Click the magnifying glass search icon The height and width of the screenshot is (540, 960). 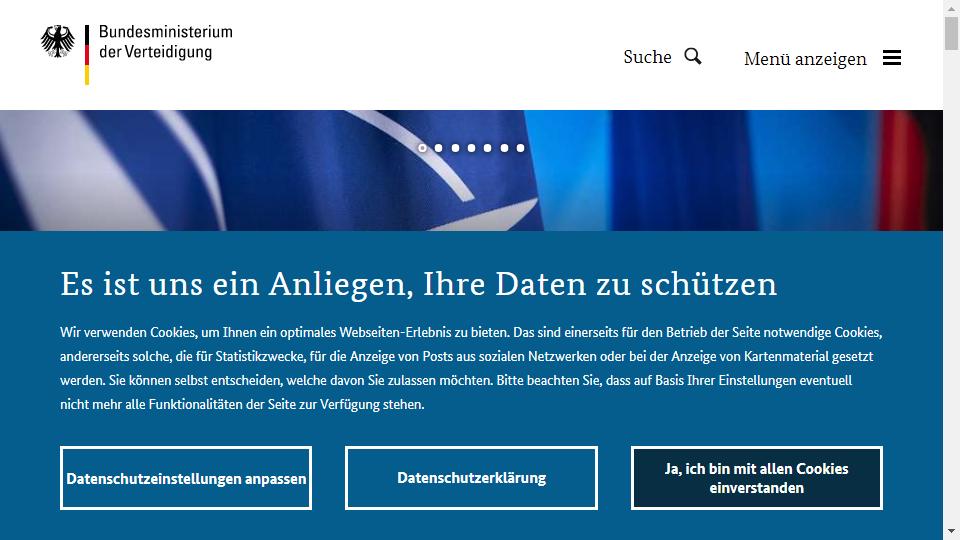tap(692, 56)
